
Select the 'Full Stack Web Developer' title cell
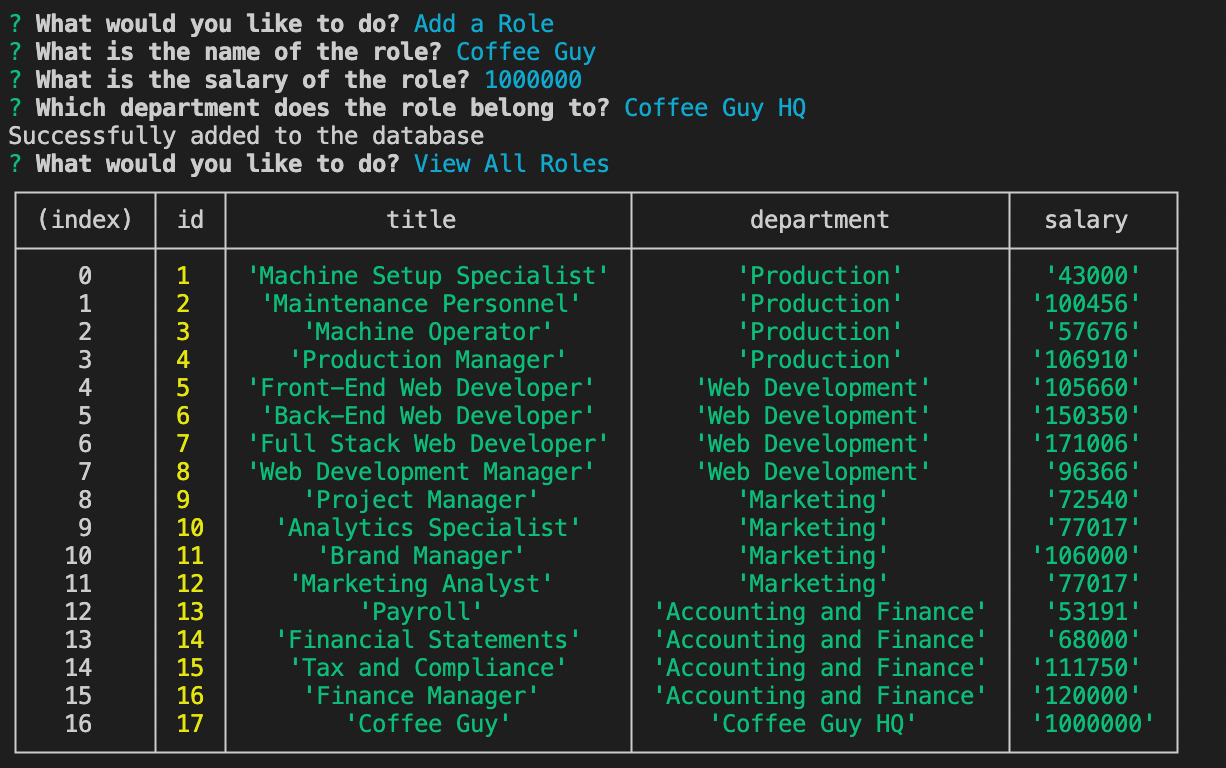(428, 444)
